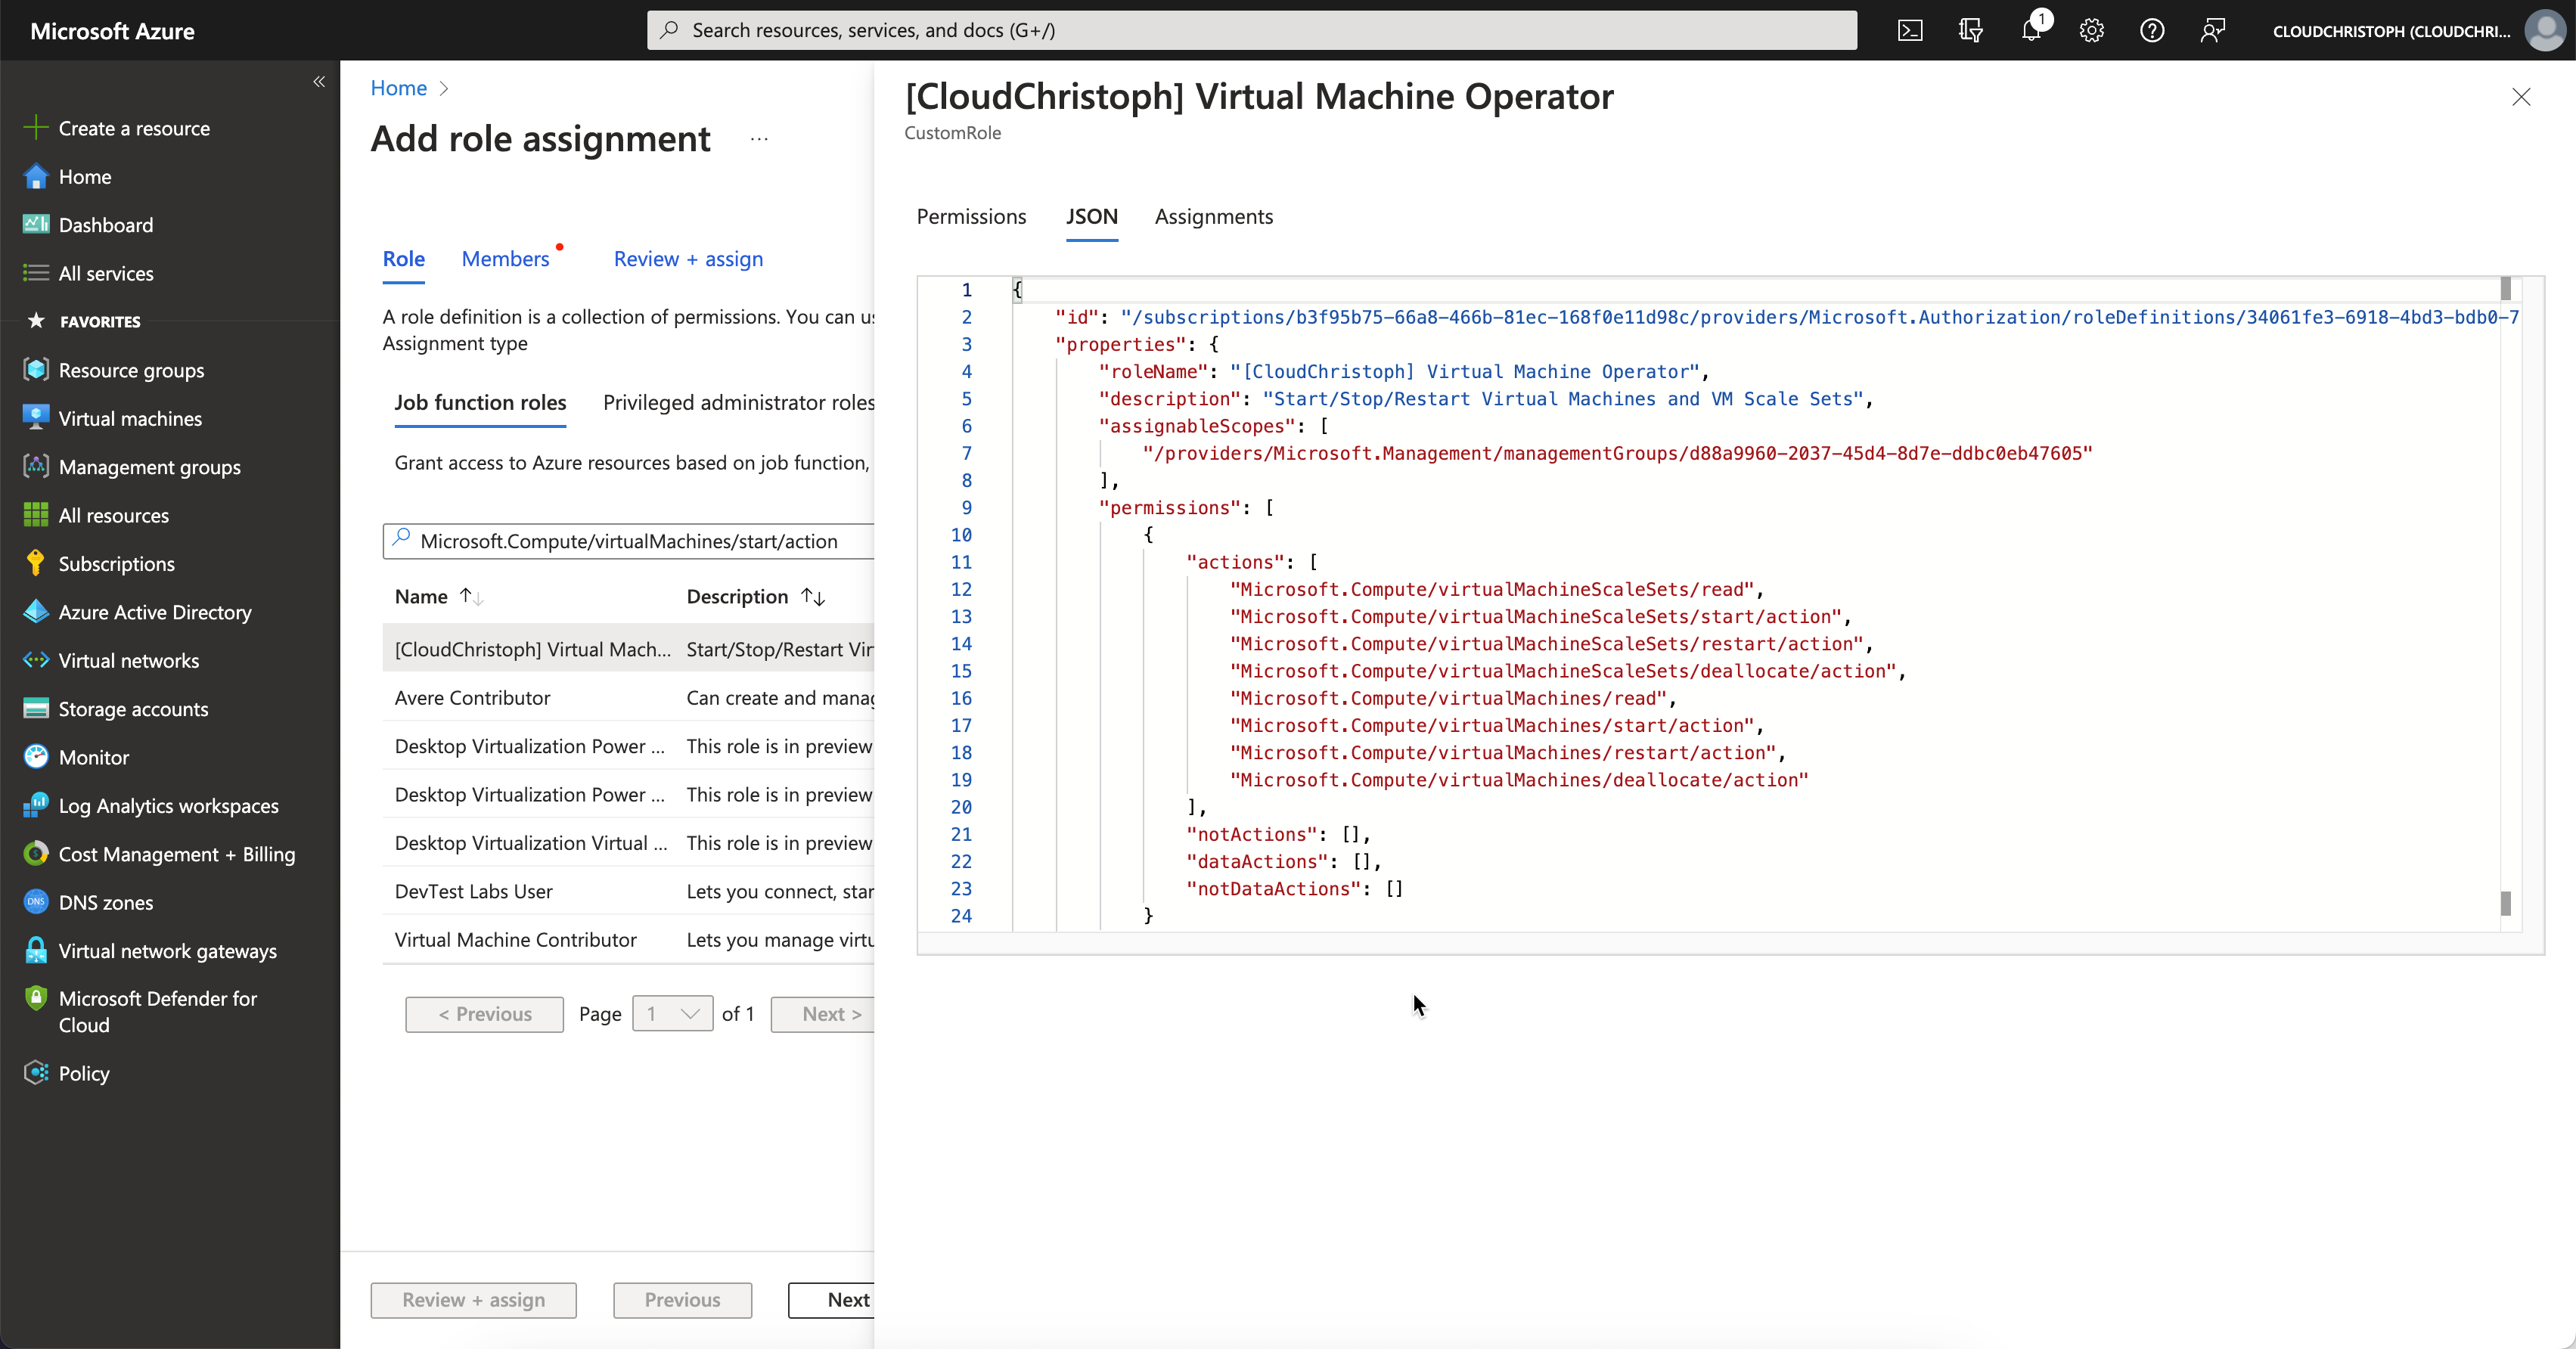Screen dimensions: 2576x1349
Task: Click the Members tab with red indicator
Action: point(504,257)
